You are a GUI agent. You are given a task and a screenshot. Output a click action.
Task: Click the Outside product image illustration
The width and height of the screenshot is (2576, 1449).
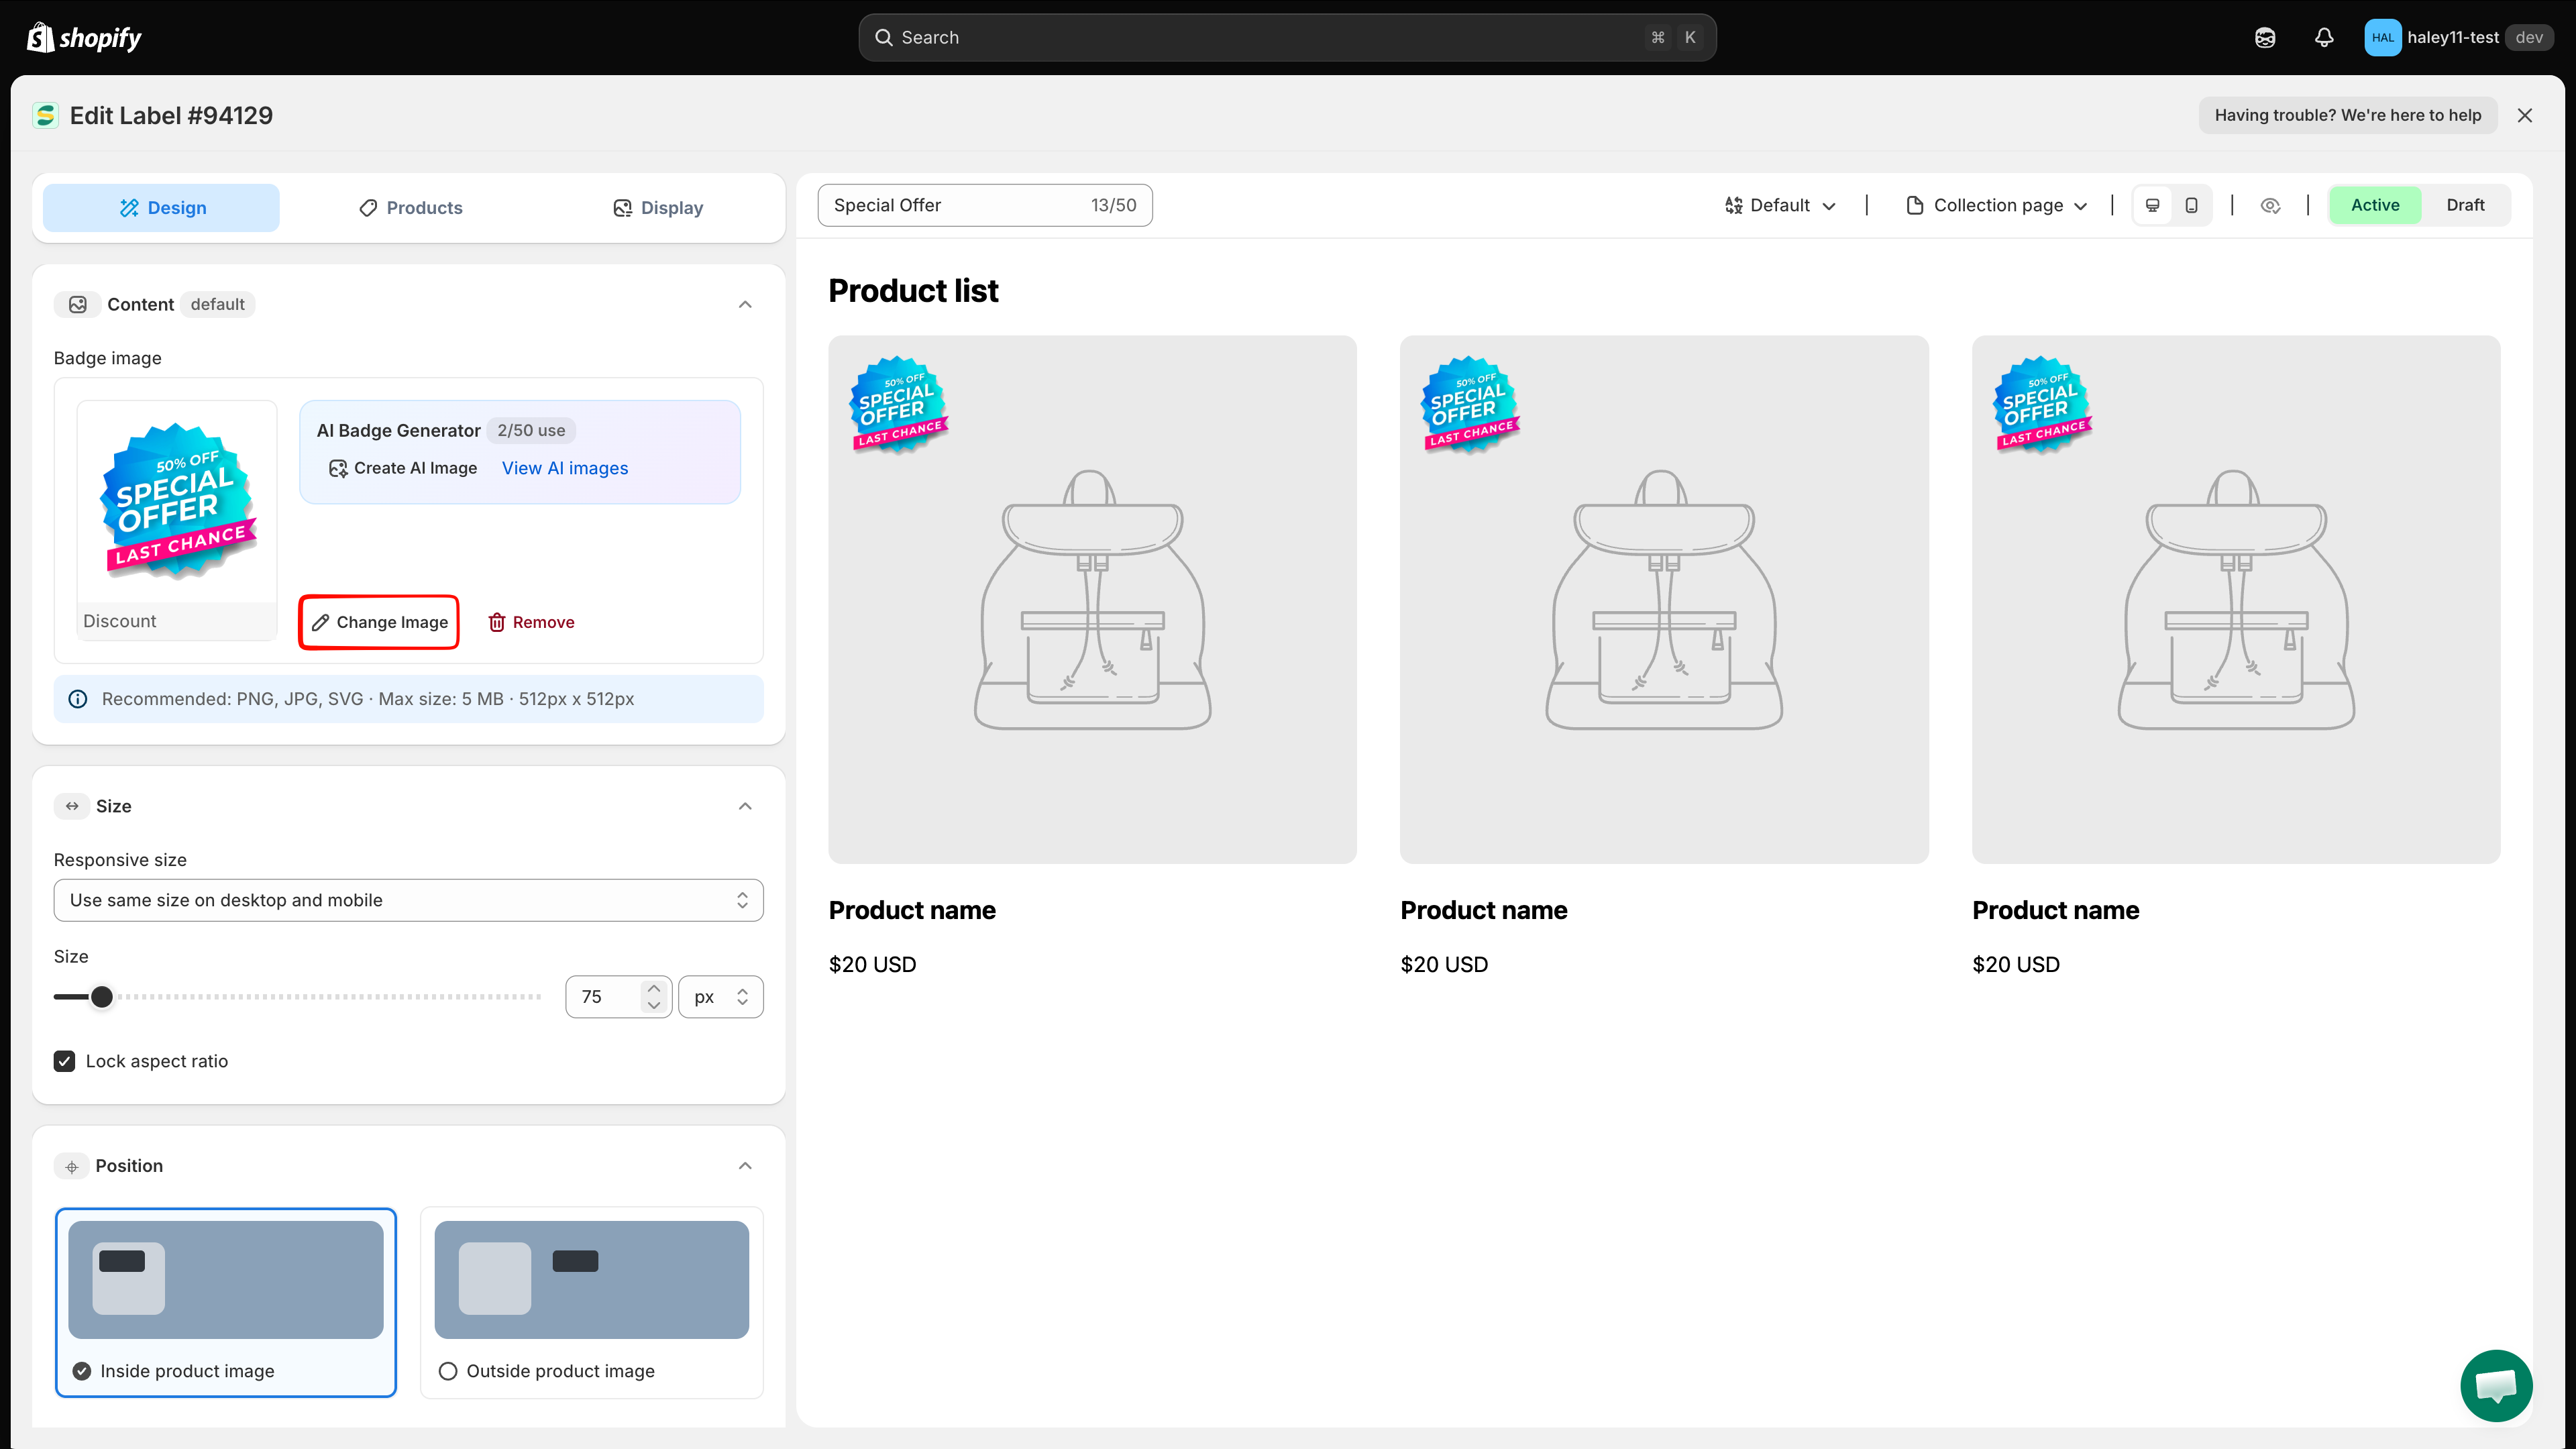point(592,1280)
